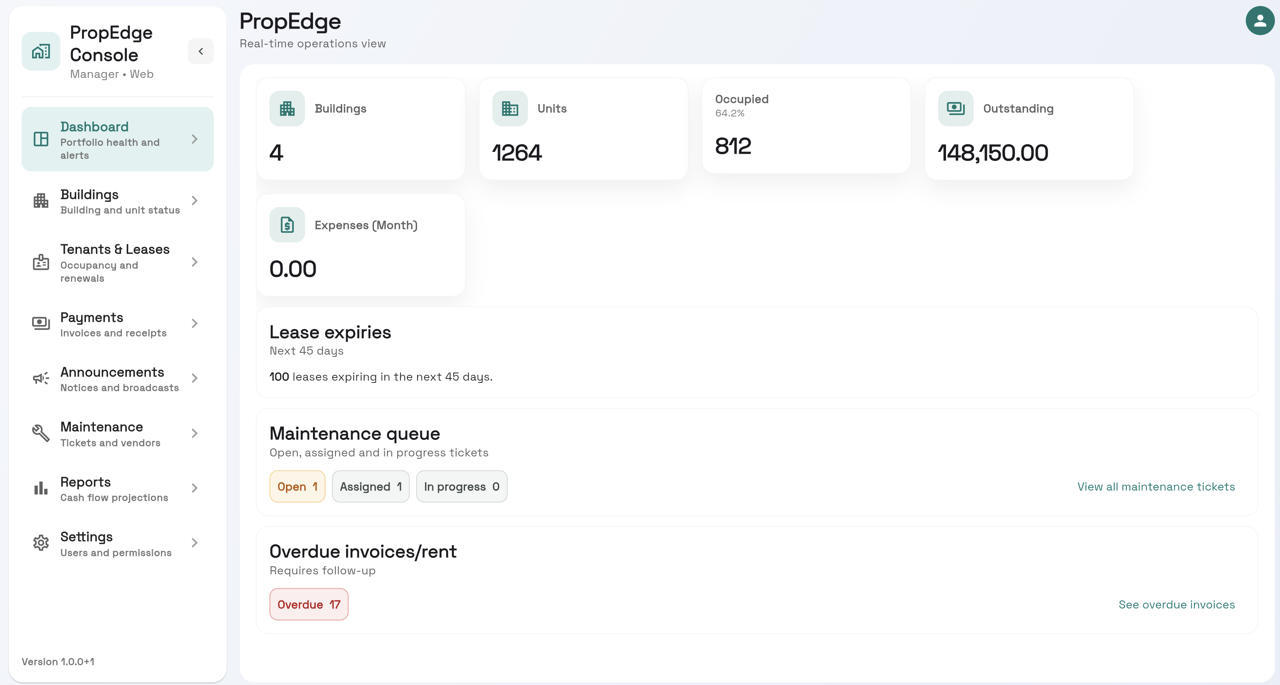1280x685 pixels.
Task: Select the Open tickets filter chip
Action: [x=297, y=486]
